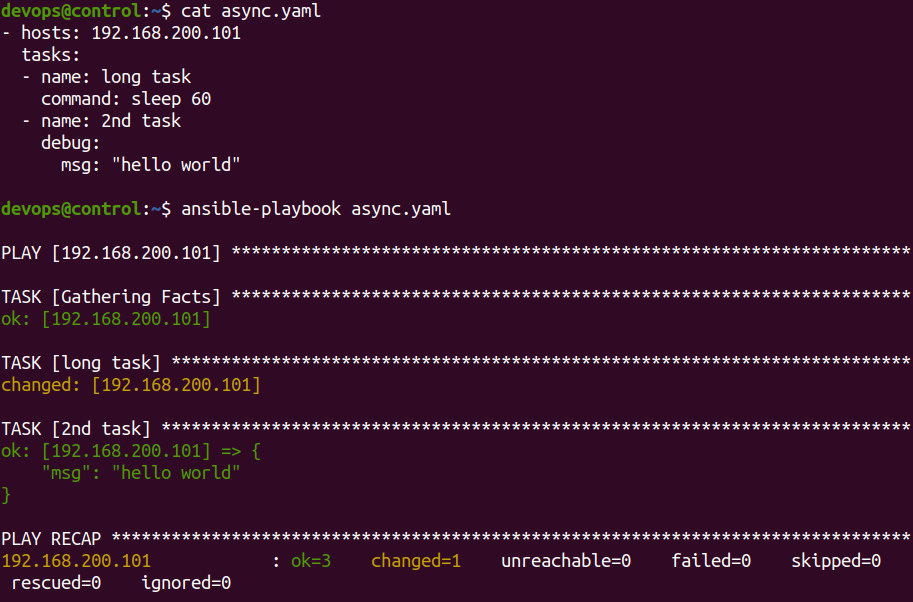Click the second 'devops@control' prompt before ansible-playbook
Screen dimensions: 913x602
(x=71, y=209)
